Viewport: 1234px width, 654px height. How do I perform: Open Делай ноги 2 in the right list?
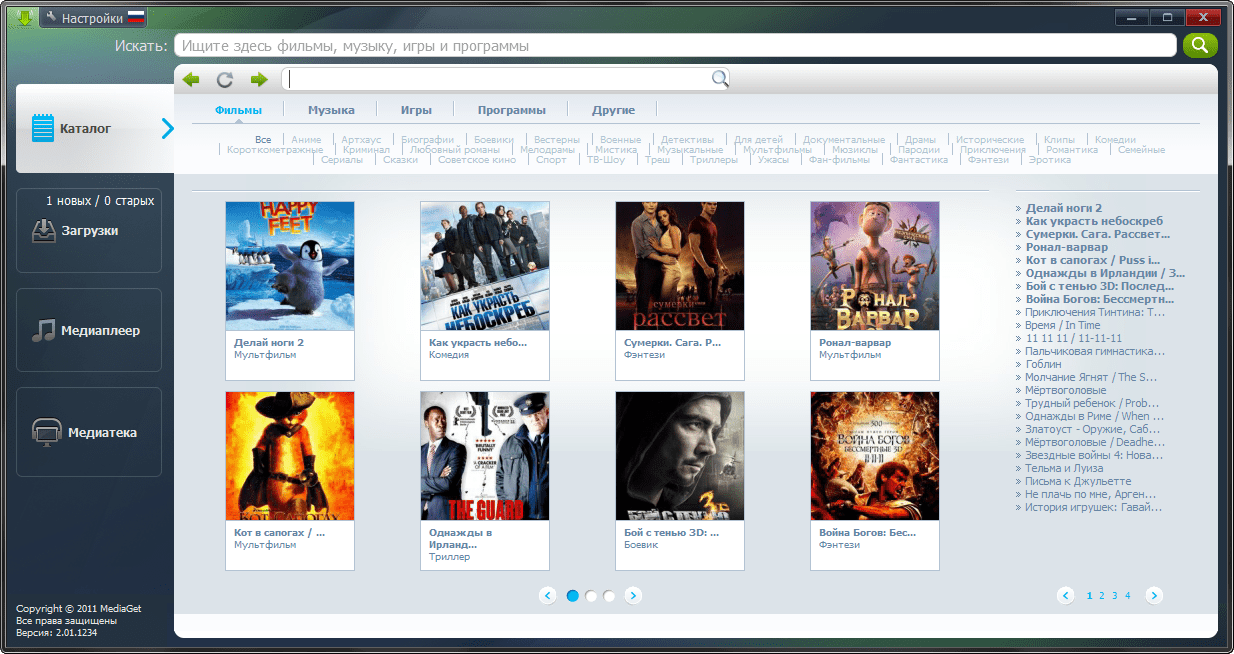(x=1064, y=208)
